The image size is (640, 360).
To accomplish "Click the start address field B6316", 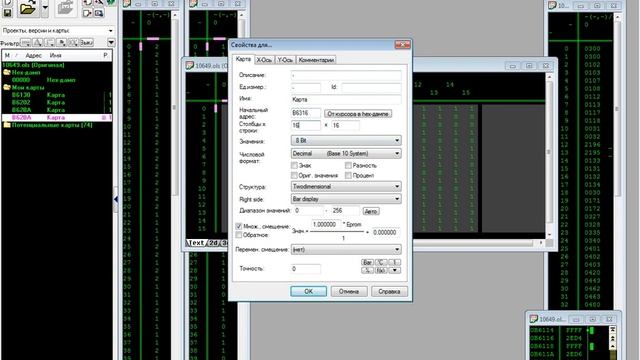I will coord(306,113).
